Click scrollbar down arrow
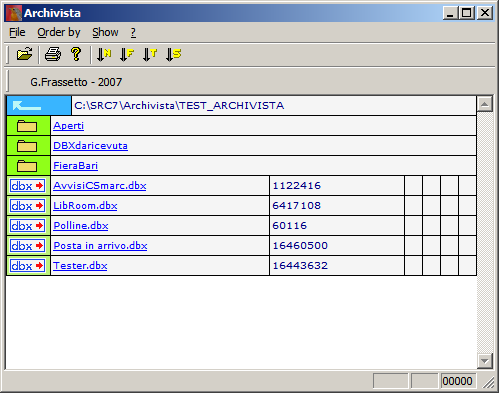The image size is (499, 393). coord(485,361)
